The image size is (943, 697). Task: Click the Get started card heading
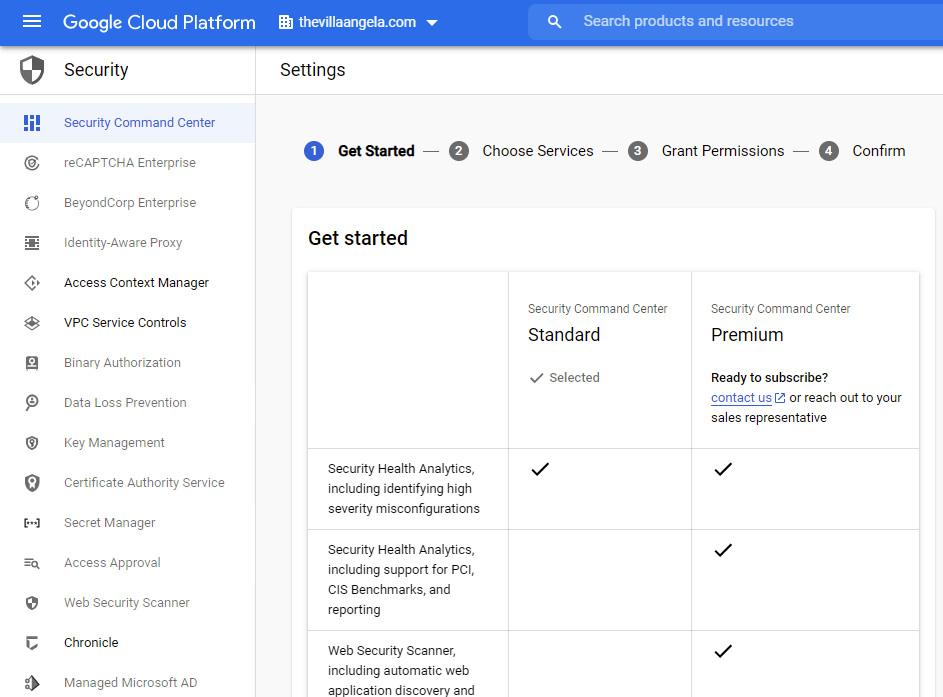click(358, 238)
